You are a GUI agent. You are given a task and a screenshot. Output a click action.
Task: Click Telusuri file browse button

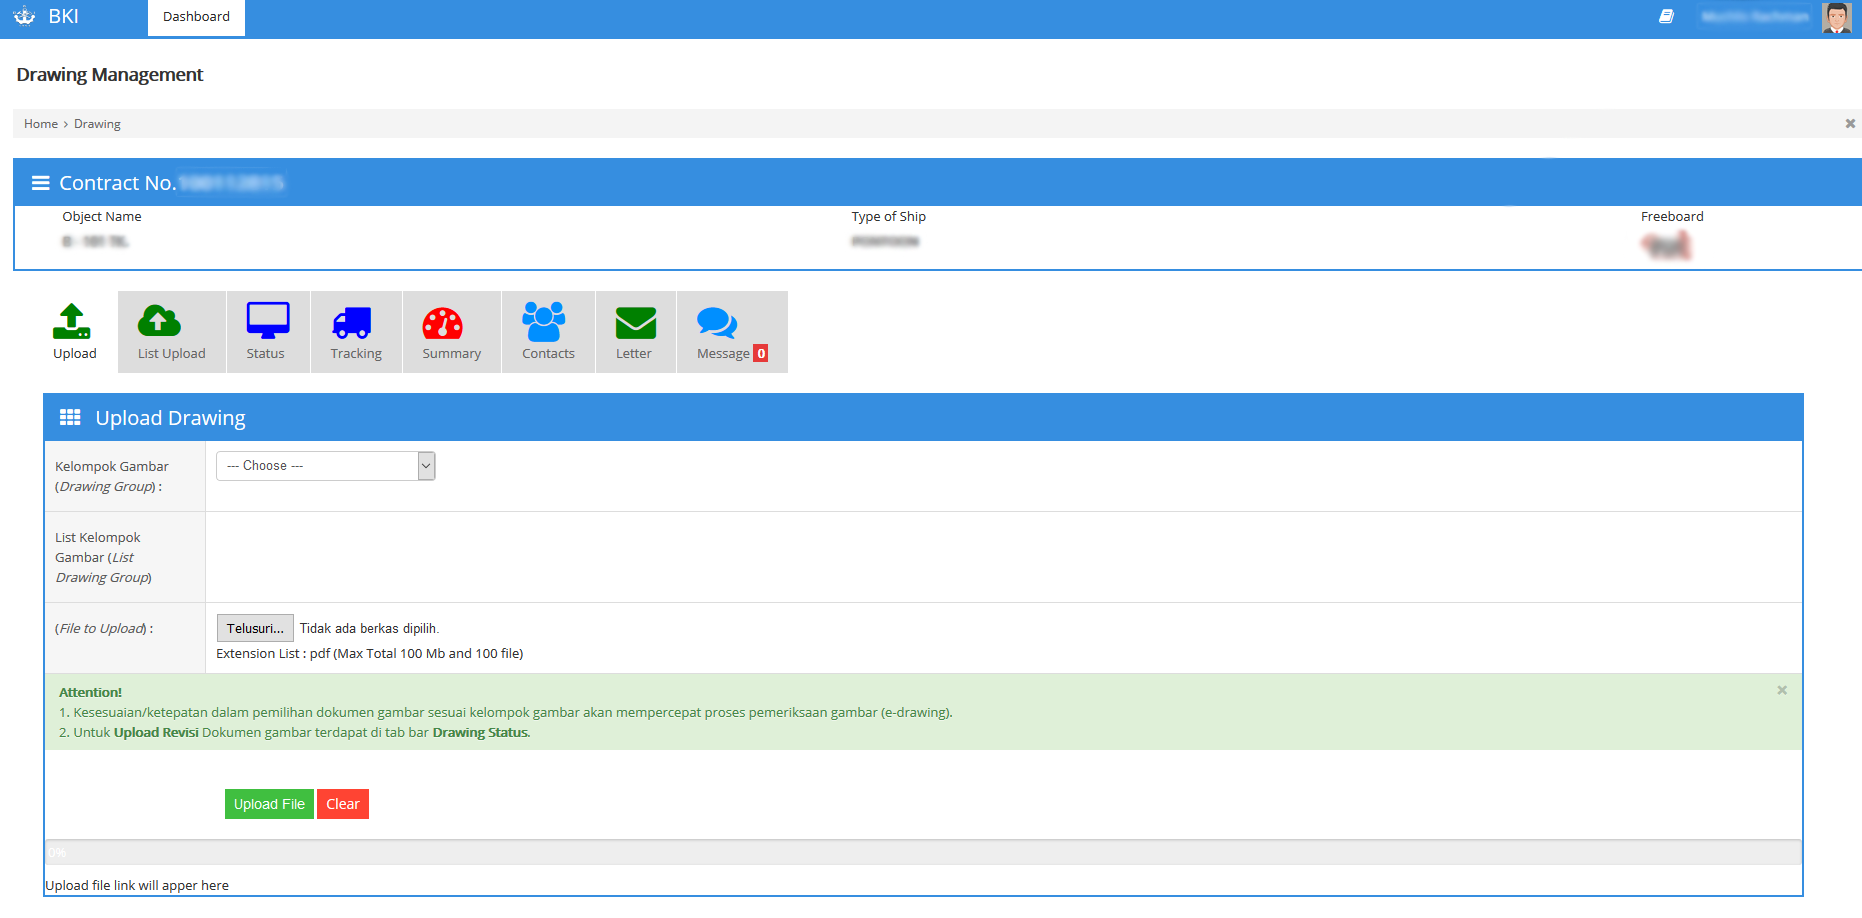click(255, 628)
